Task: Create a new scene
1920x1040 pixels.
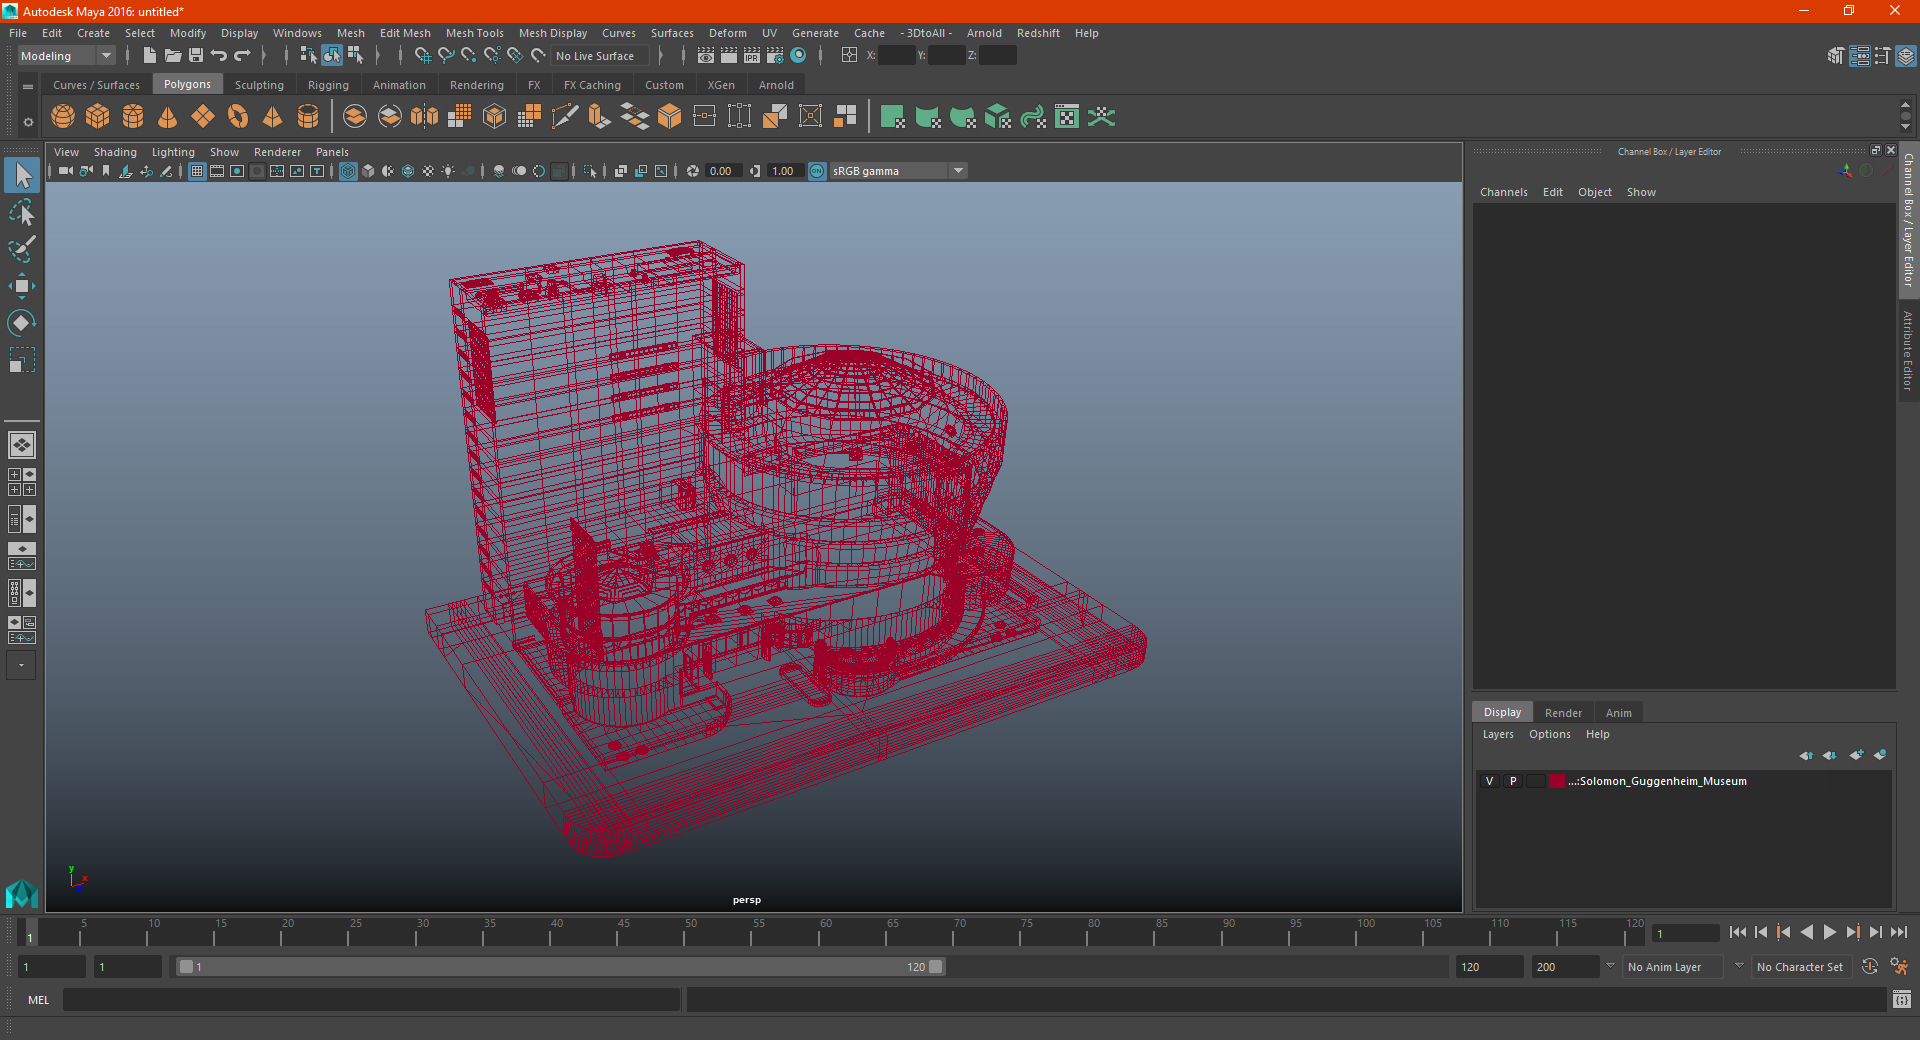Action: pos(149,56)
